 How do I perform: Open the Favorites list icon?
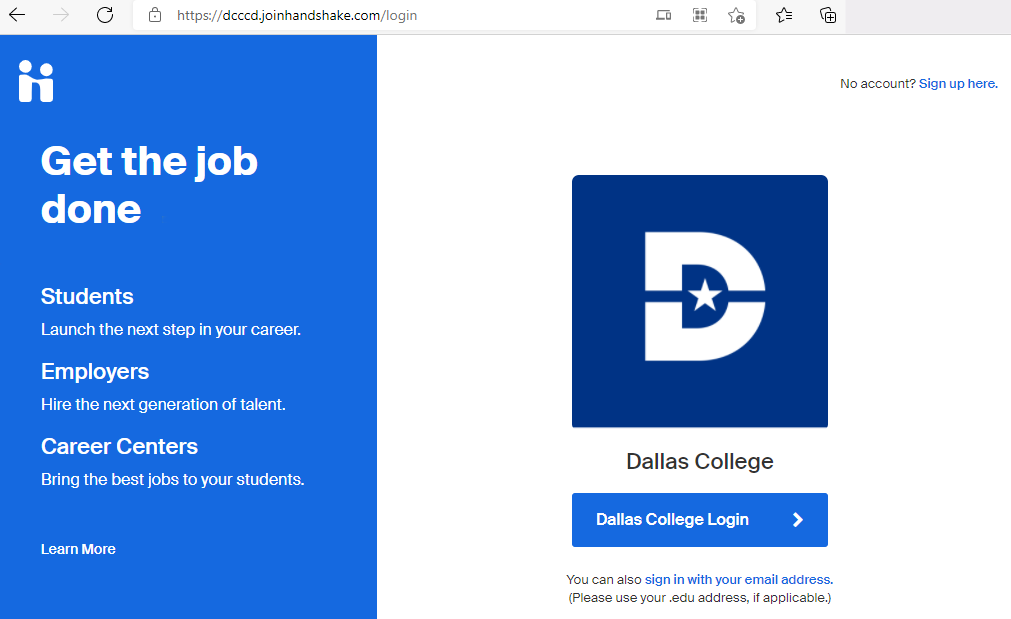coord(784,15)
